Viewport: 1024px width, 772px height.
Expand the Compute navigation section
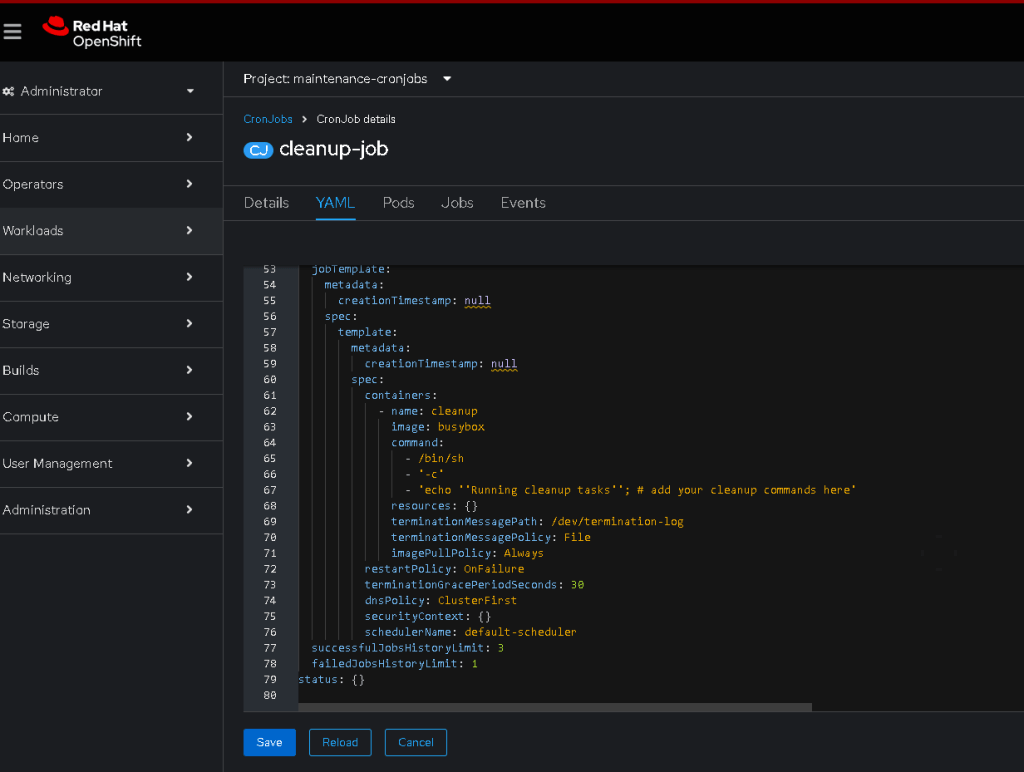click(x=111, y=417)
